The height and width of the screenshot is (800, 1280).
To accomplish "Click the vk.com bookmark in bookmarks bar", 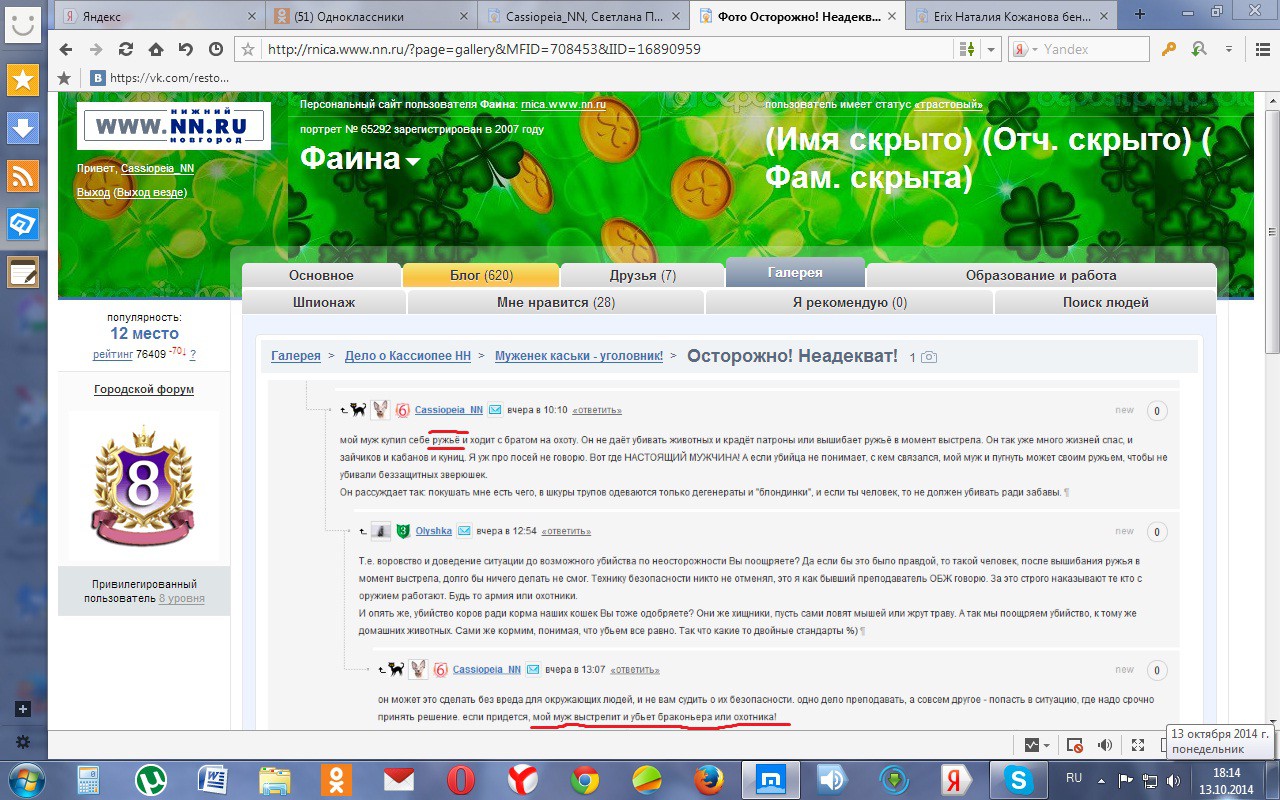I will 158,77.
